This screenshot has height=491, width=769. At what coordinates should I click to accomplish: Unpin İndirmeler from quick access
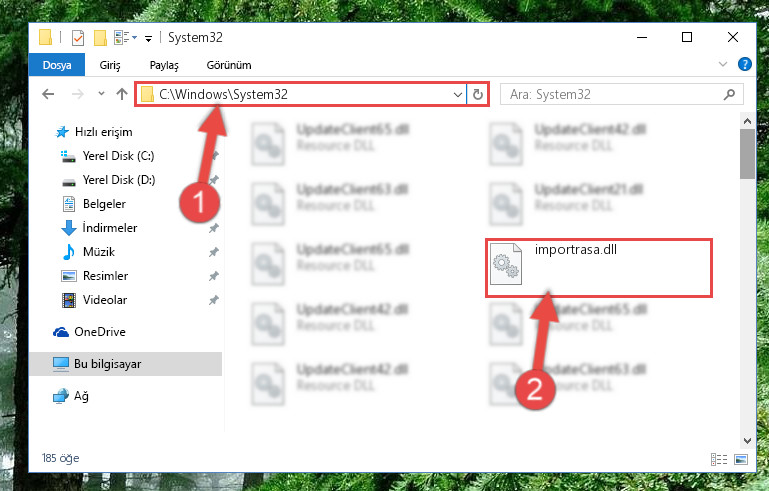[x=213, y=228]
